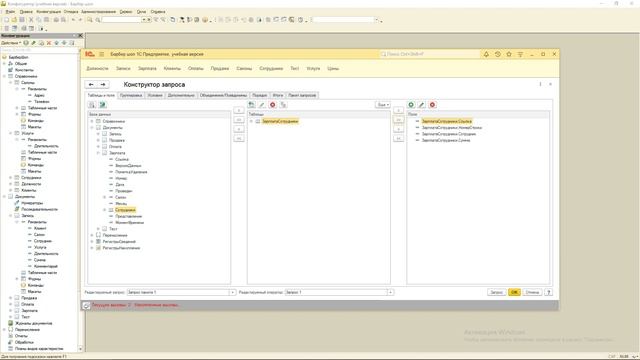Open the Редактируемый оператор dropdown arrow
Image resolution: width=640 pixels, height=360 pixels.
click(390, 292)
